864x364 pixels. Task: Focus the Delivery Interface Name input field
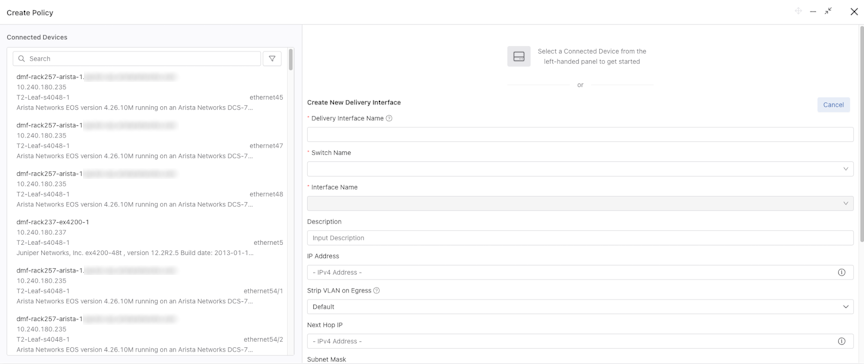coord(580,134)
